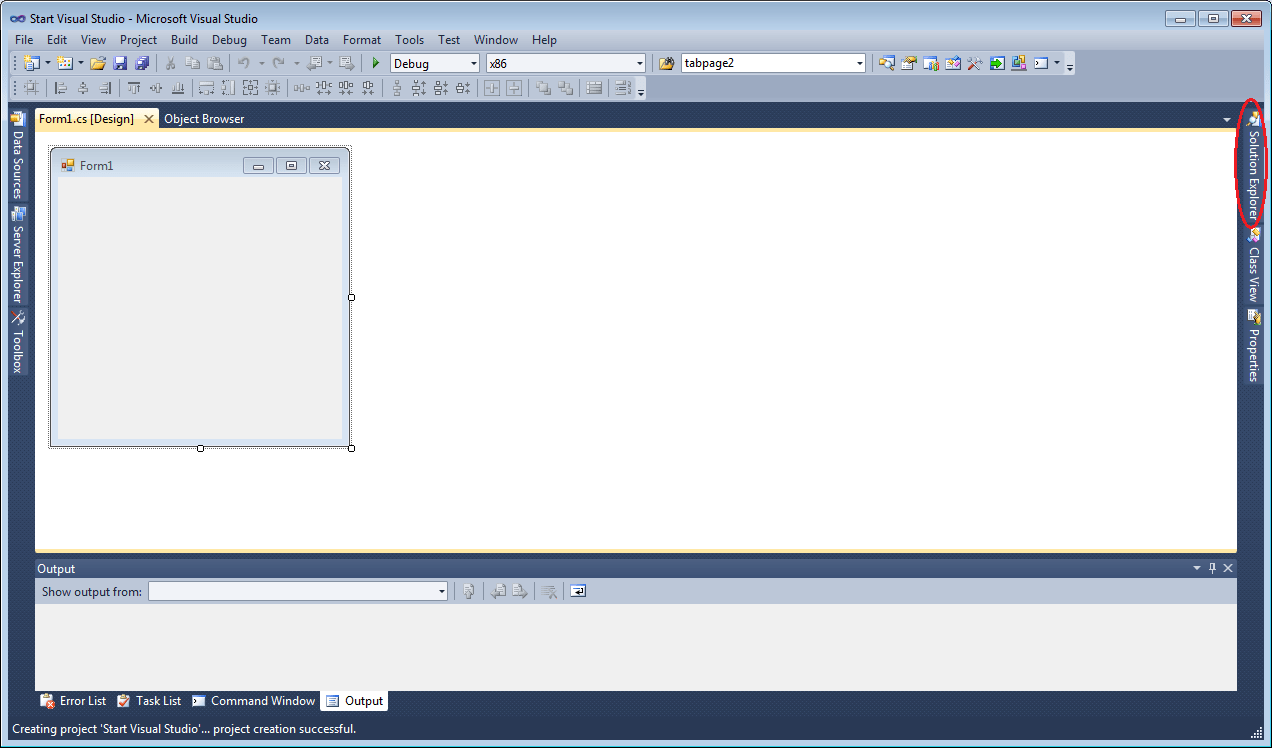Image resolution: width=1272 pixels, height=748 pixels.
Task: Click the New Project toolbar icon
Action: (x=31, y=63)
